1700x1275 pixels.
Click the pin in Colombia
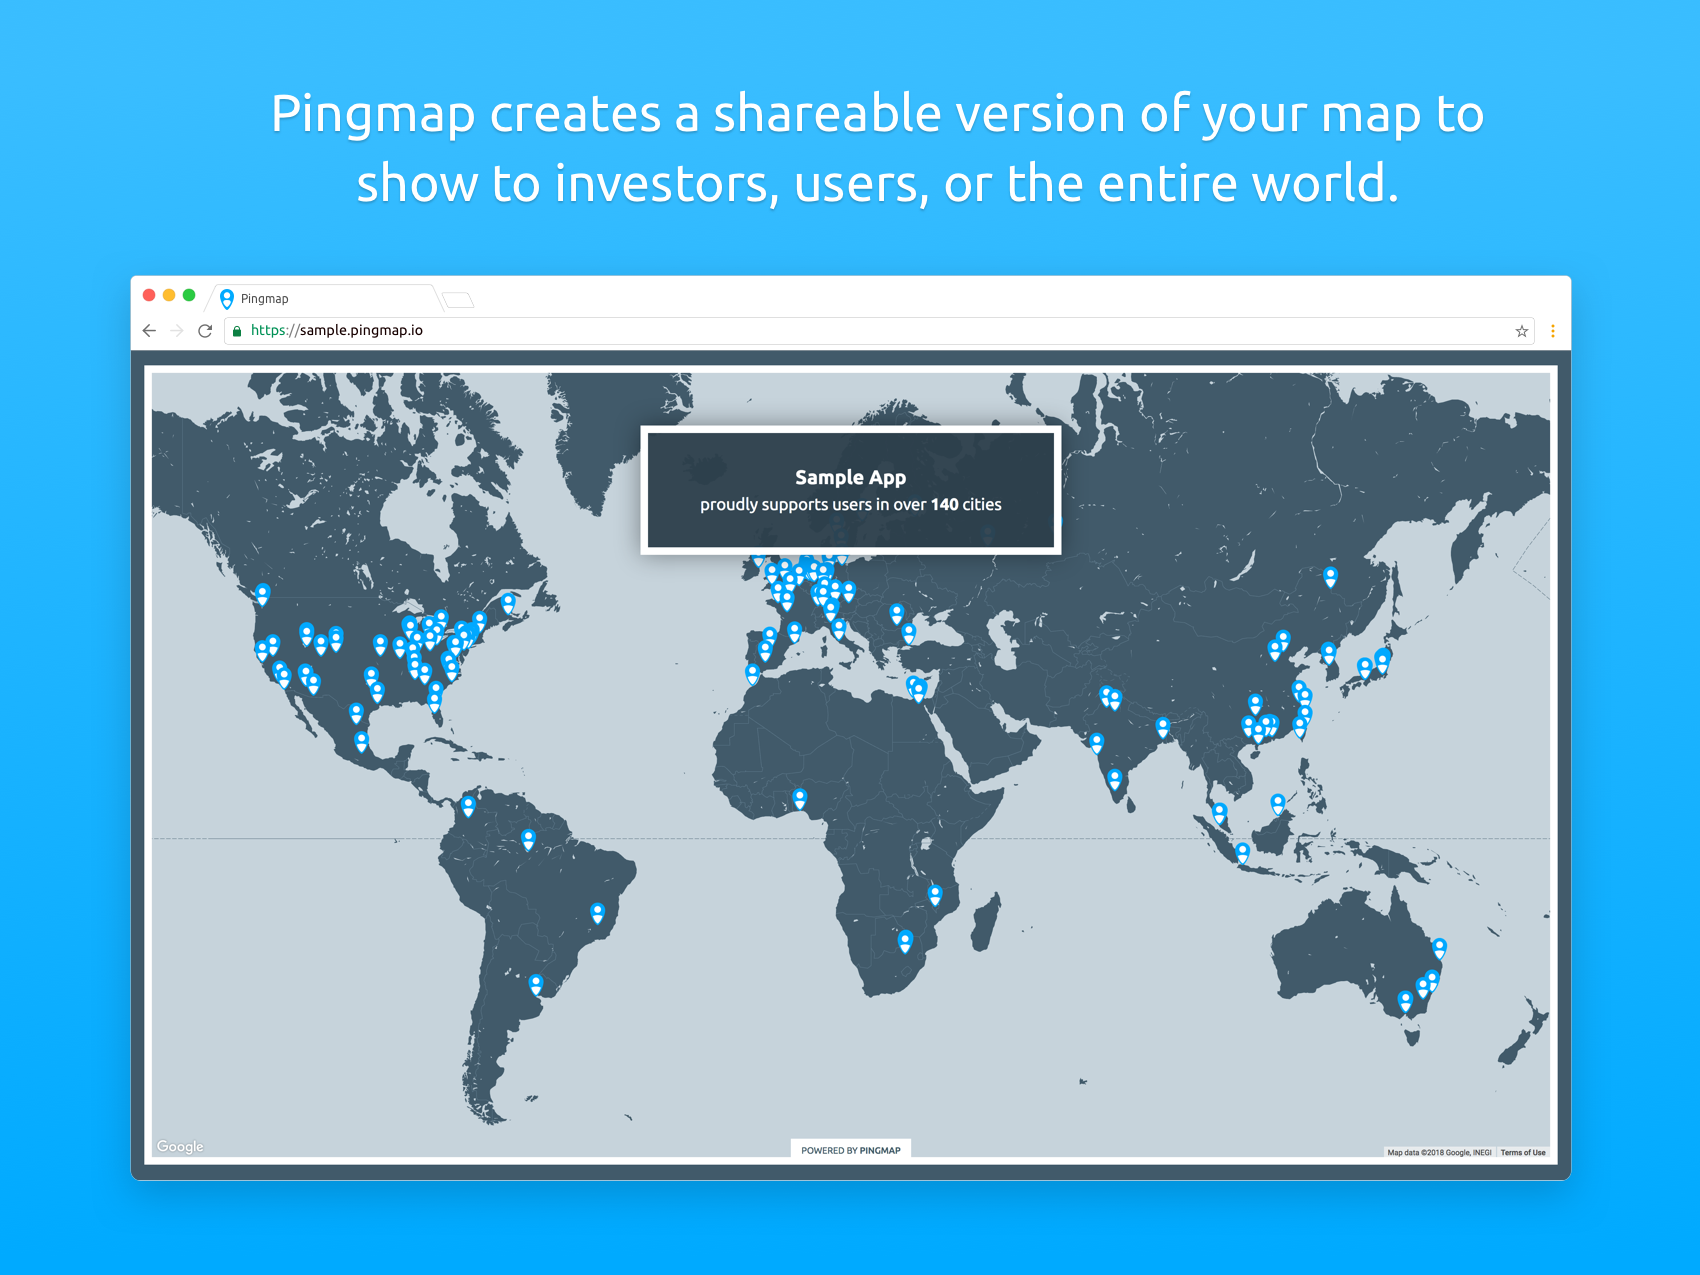(468, 805)
